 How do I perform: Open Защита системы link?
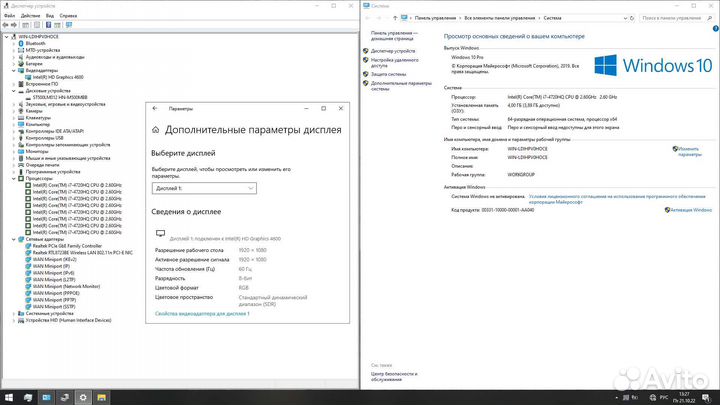click(x=388, y=74)
